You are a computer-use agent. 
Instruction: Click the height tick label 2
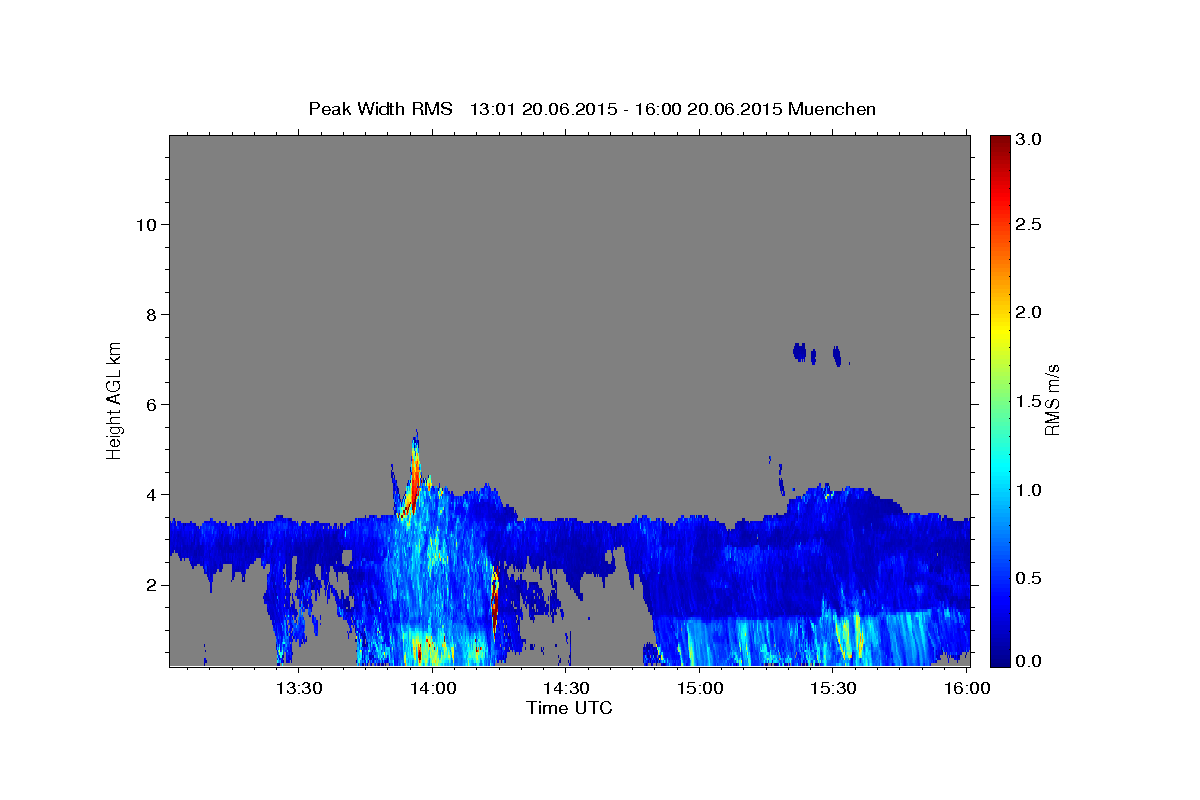pos(152,585)
